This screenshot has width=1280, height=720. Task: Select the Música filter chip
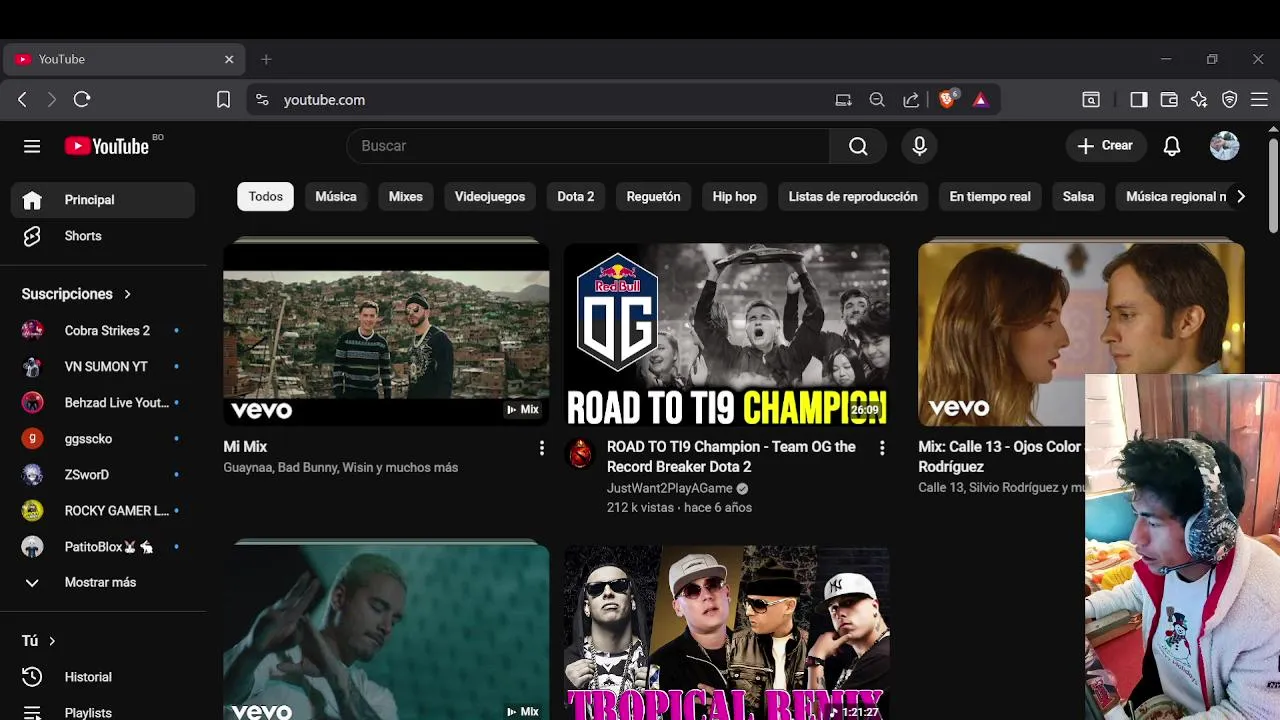[336, 197]
